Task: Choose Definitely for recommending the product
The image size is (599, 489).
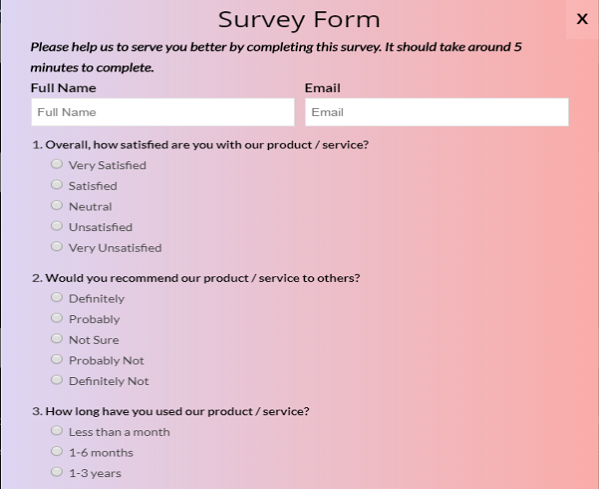Action: coord(57,297)
